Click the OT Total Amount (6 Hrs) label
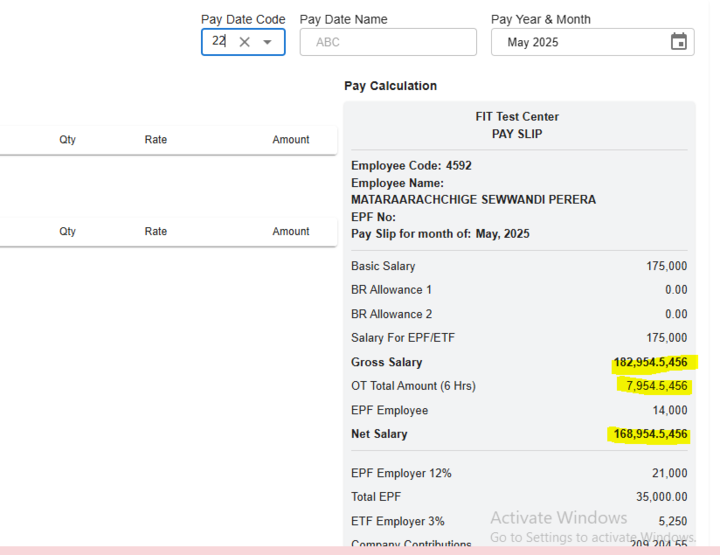 click(x=413, y=386)
